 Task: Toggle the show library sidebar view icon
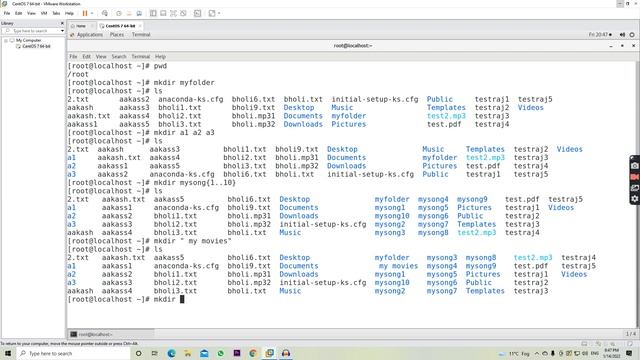click(153, 13)
